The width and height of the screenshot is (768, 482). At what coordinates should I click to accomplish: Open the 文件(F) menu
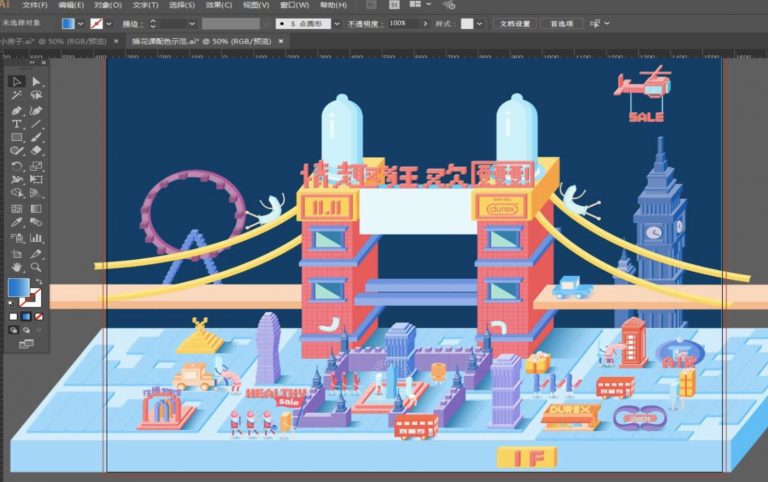(35, 5)
